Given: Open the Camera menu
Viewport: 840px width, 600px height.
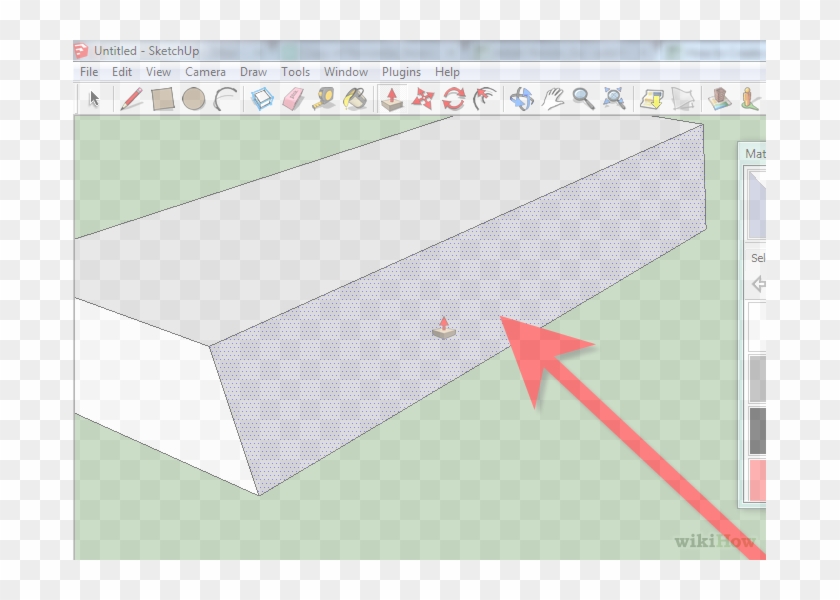Looking at the screenshot, I should click(x=205, y=72).
